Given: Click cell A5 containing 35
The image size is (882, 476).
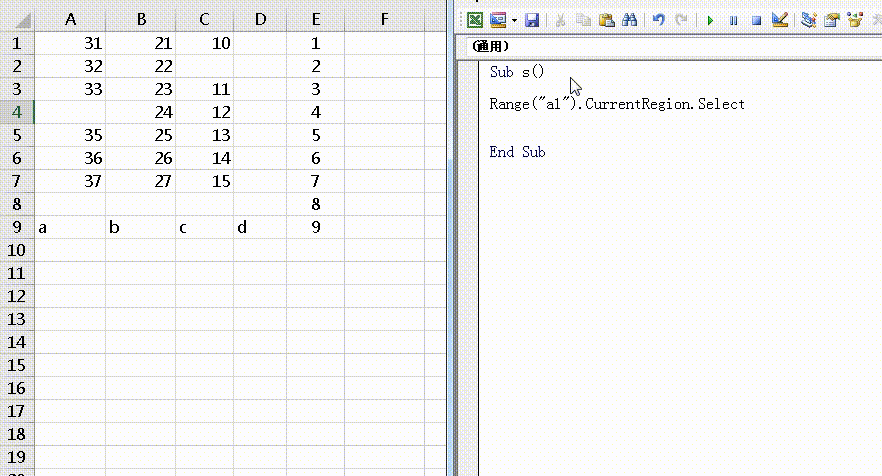Looking at the screenshot, I should 70,135.
